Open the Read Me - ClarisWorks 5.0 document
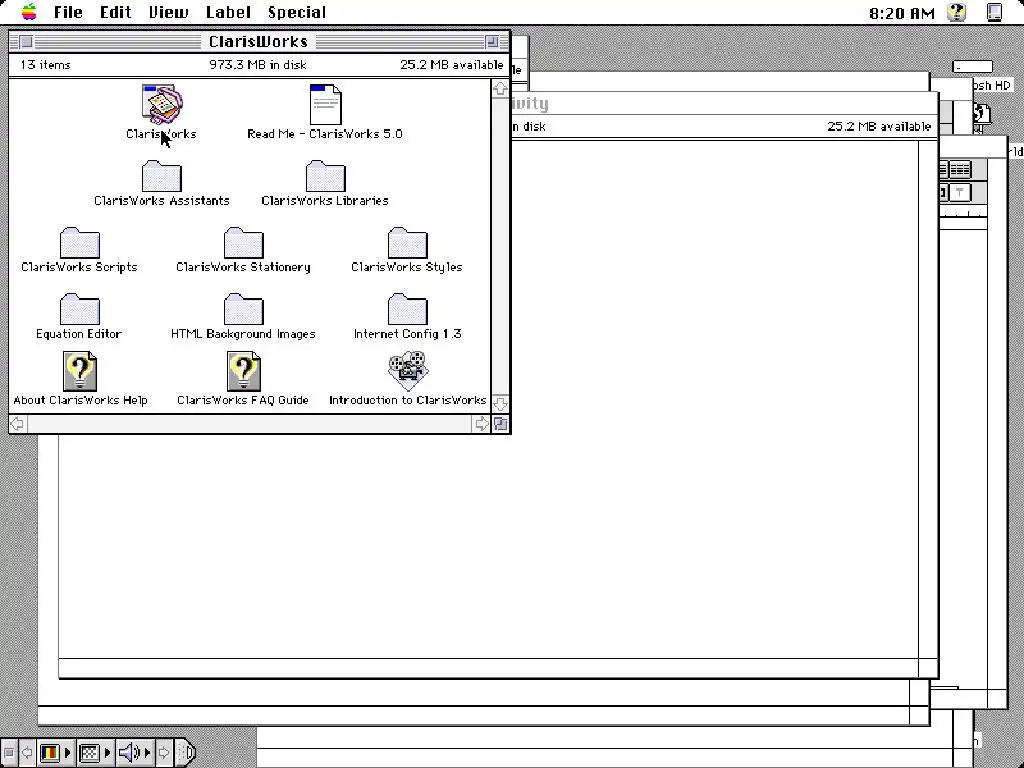The width and height of the screenshot is (1024, 768). [325, 104]
